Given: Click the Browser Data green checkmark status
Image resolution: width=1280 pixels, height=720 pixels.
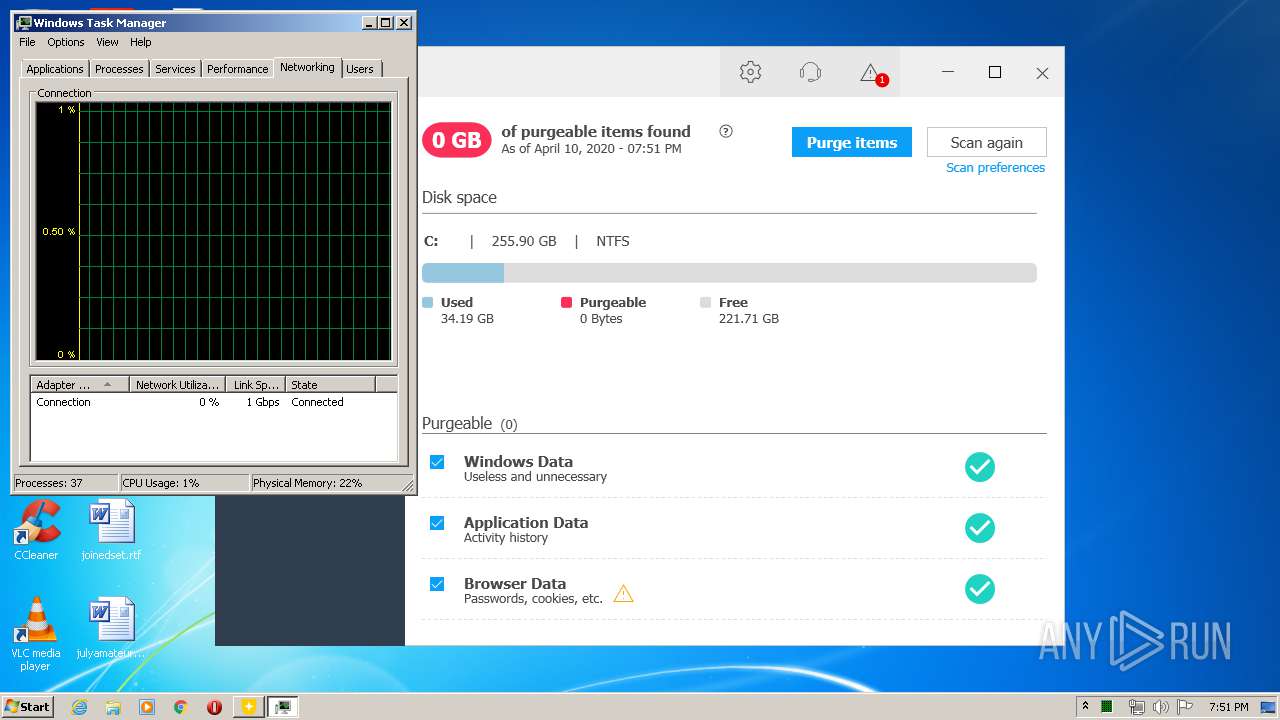Looking at the screenshot, I should coord(980,589).
